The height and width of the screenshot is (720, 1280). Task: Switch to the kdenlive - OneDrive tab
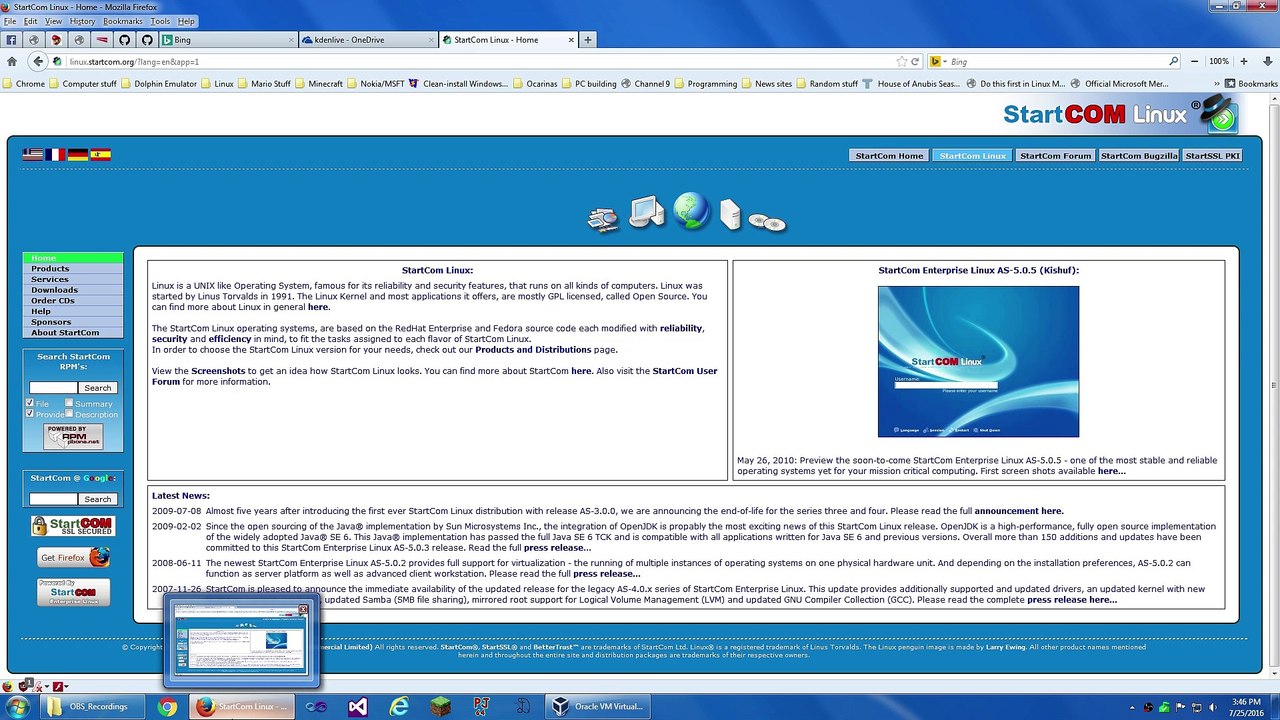[x=366, y=40]
